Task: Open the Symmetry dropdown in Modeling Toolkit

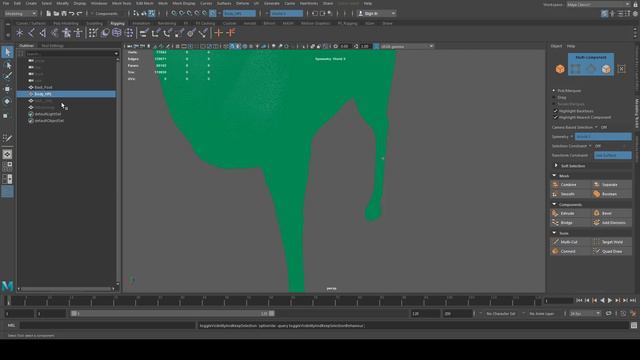Action: coord(603,137)
